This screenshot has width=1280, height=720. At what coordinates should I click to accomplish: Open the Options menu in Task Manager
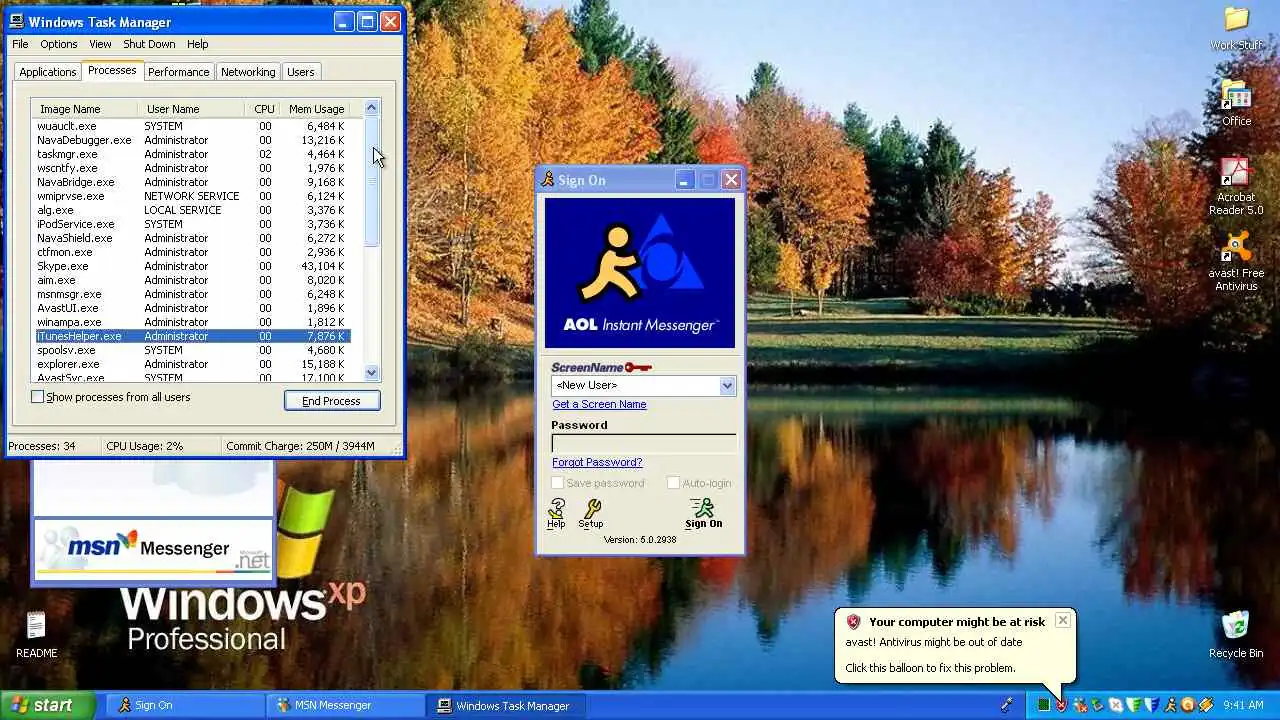click(58, 44)
